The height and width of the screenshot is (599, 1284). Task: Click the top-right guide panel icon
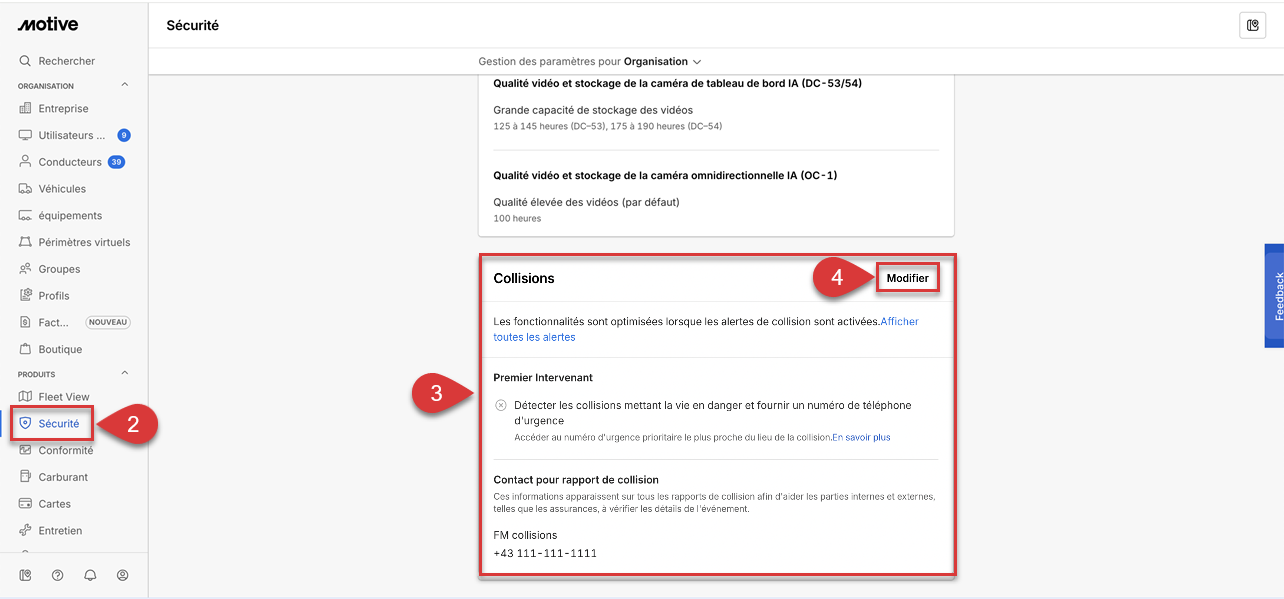coord(1252,26)
